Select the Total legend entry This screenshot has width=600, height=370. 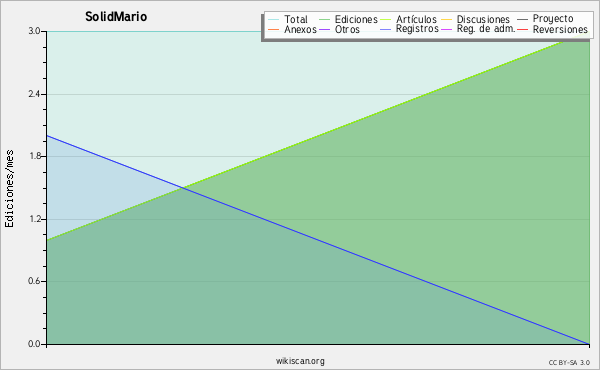point(288,19)
